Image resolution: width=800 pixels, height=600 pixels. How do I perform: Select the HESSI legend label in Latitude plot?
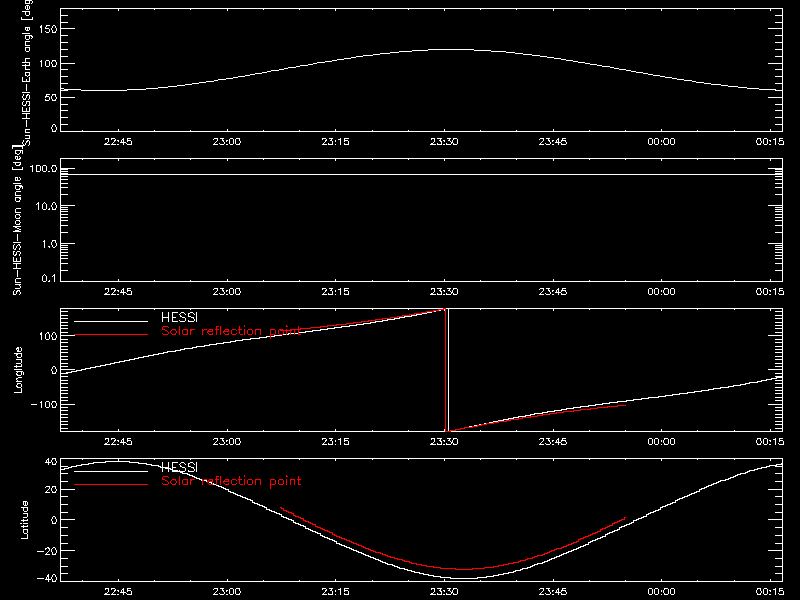coord(179,467)
